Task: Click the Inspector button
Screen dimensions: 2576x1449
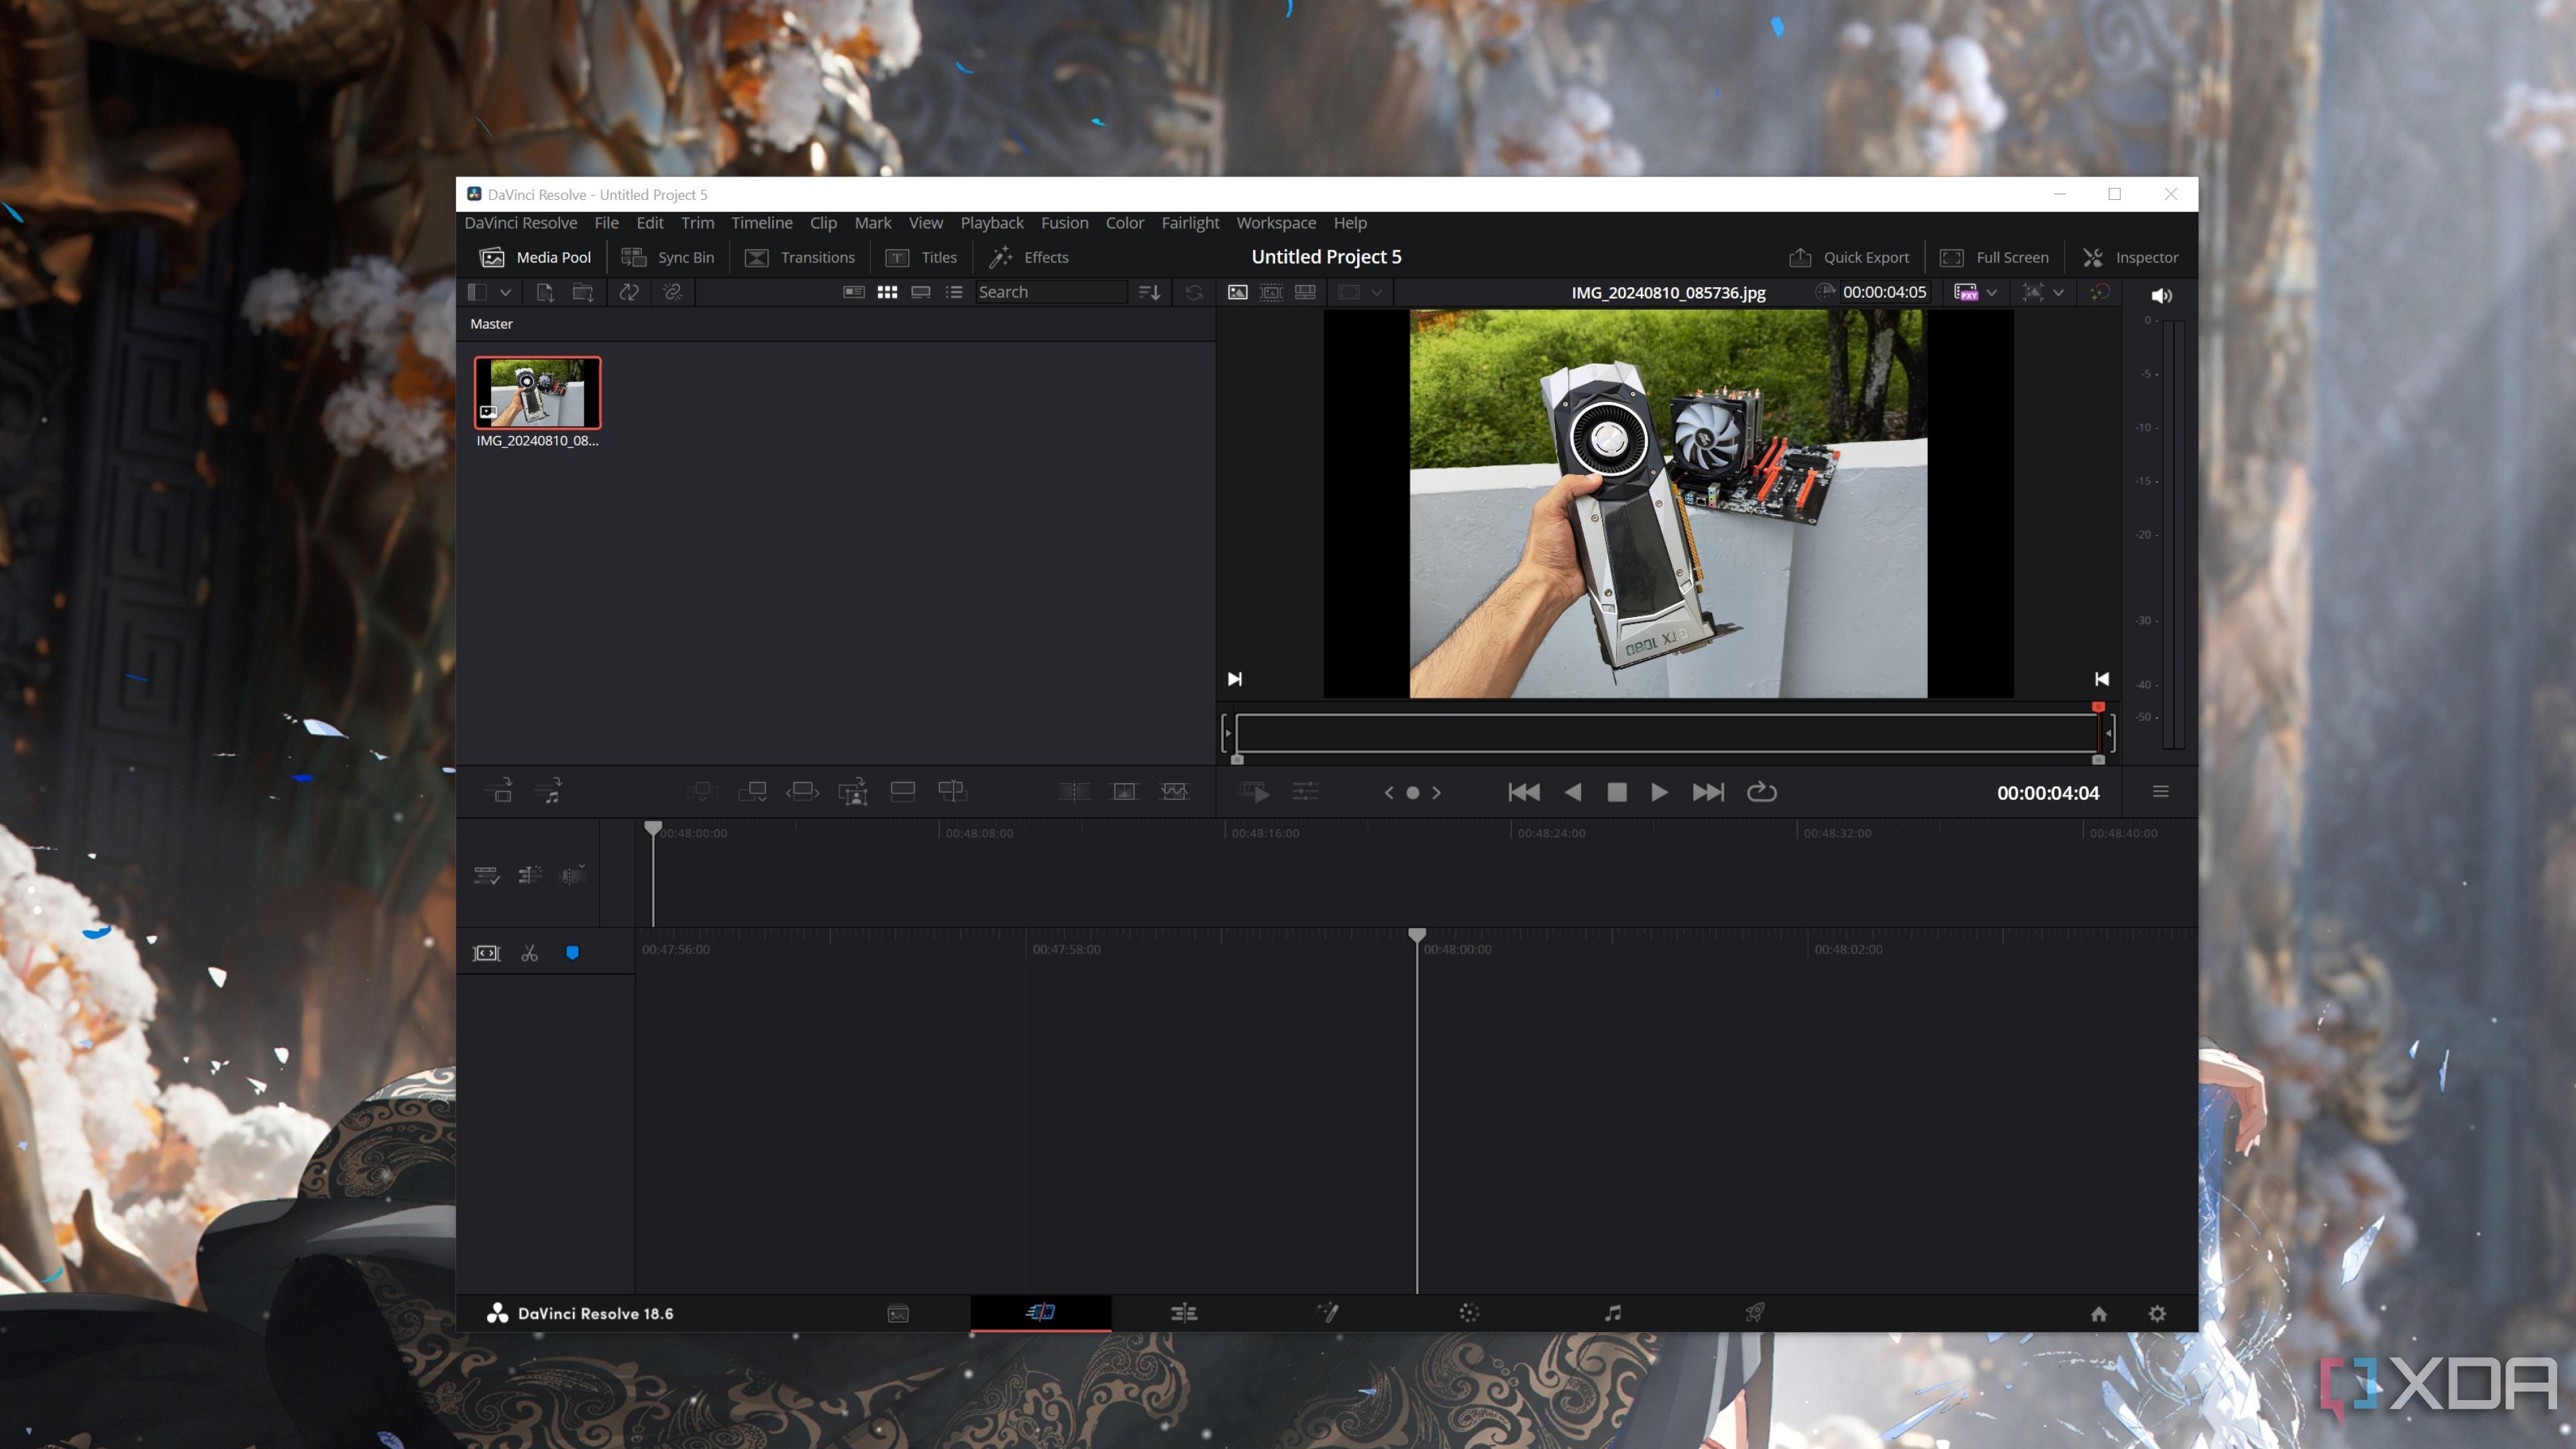Action: point(2132,256)
